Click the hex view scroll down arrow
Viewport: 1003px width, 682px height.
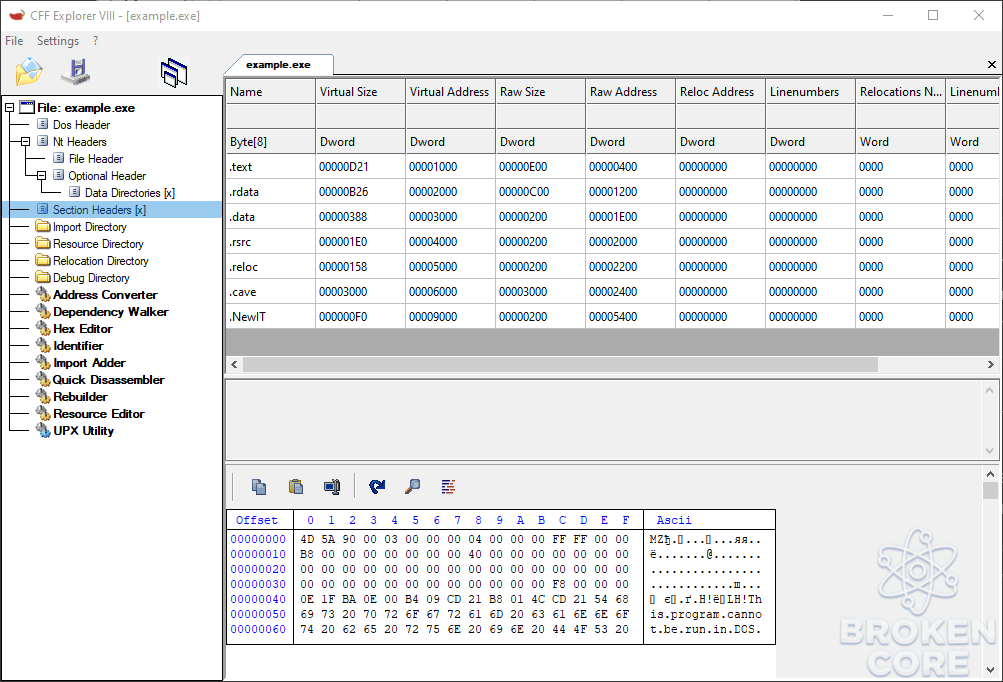[990, 670]
